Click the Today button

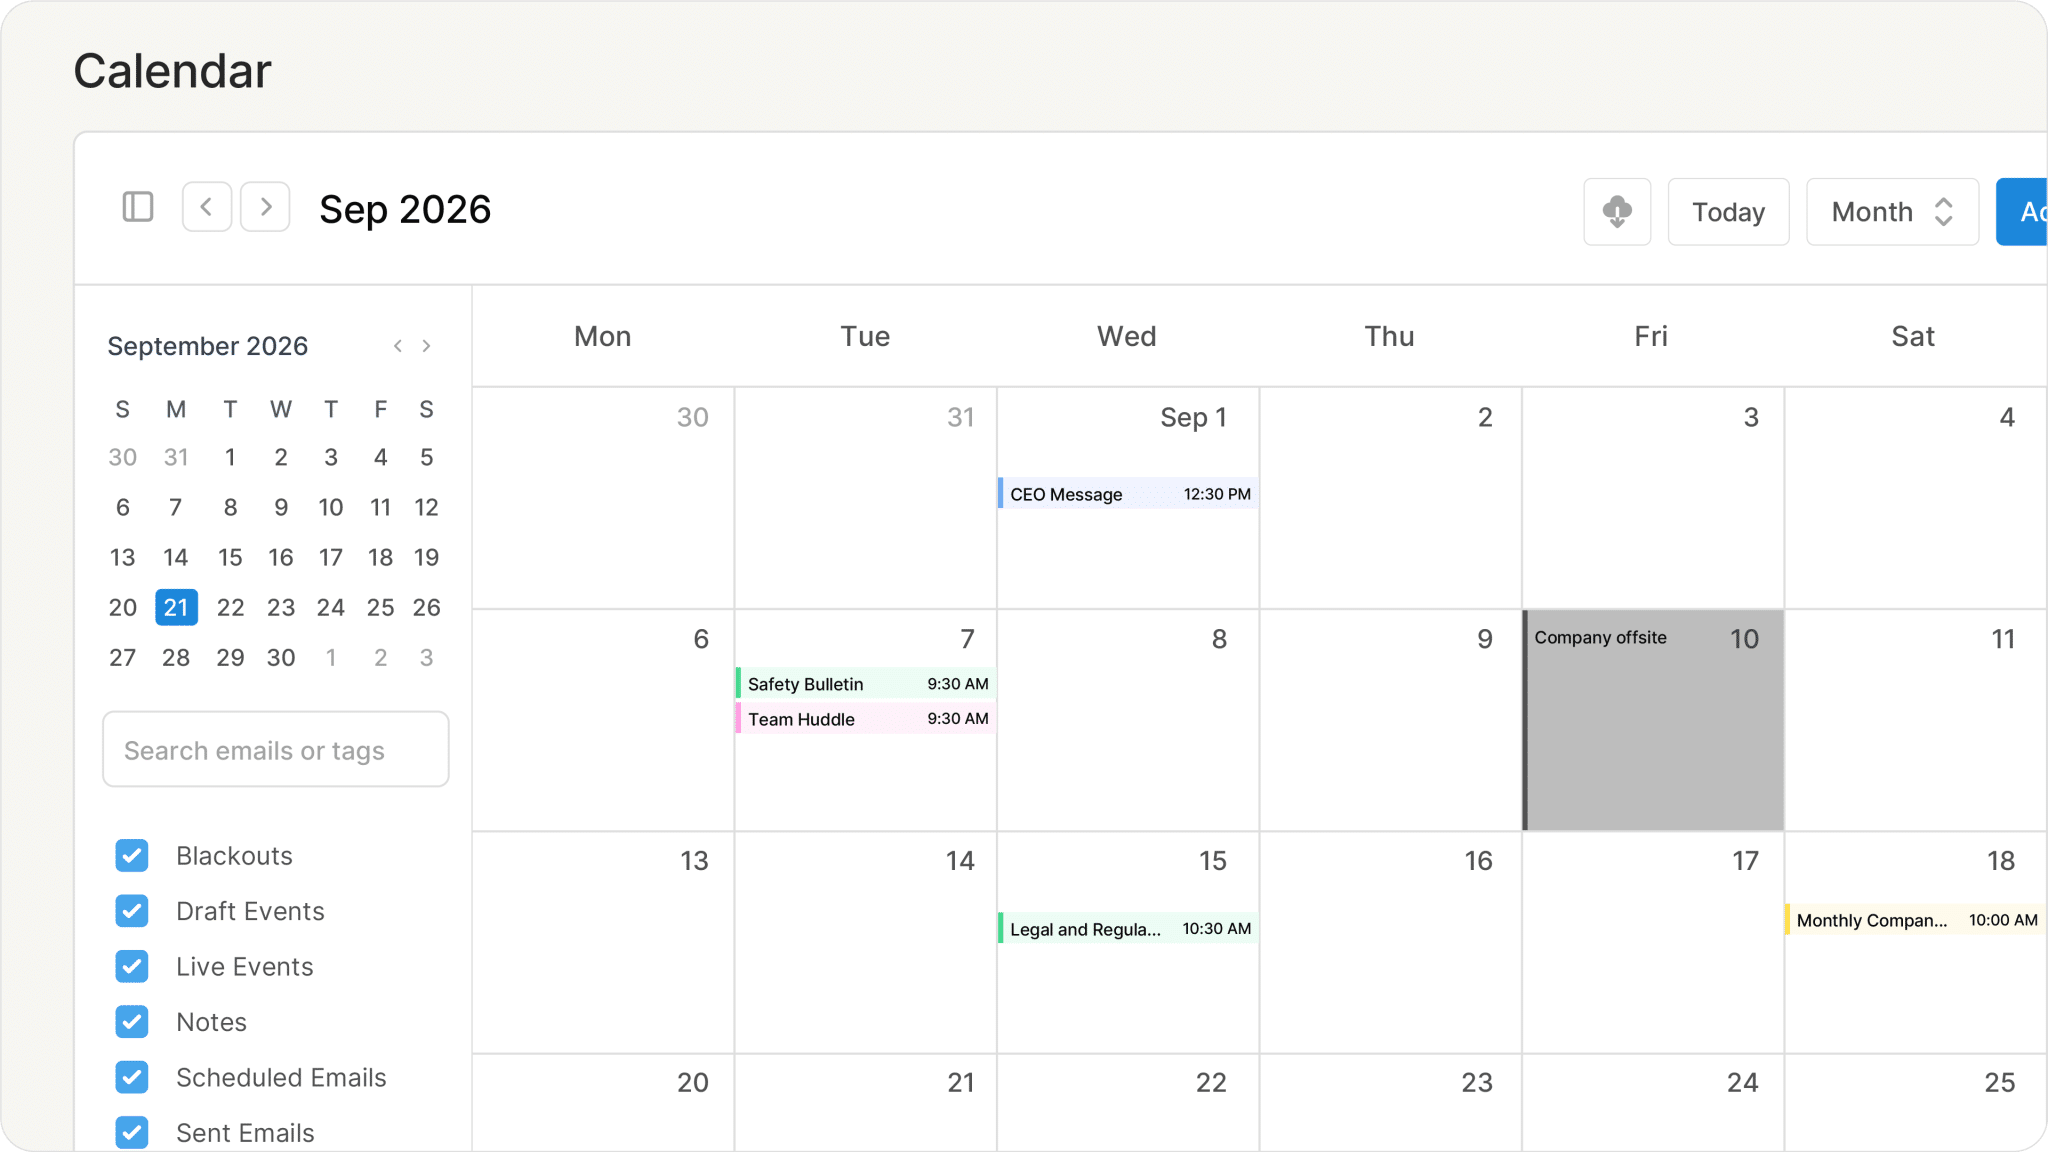click(1728, 212)
